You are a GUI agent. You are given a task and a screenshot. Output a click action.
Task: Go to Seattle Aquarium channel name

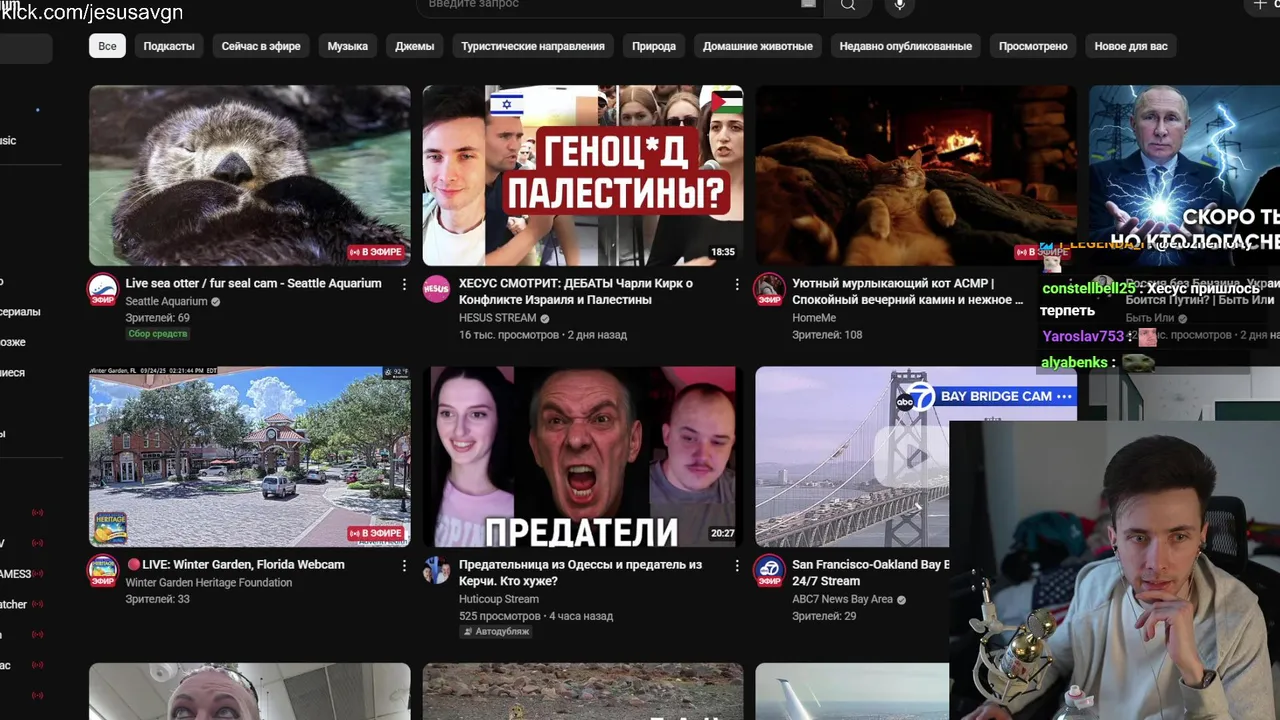166,301
